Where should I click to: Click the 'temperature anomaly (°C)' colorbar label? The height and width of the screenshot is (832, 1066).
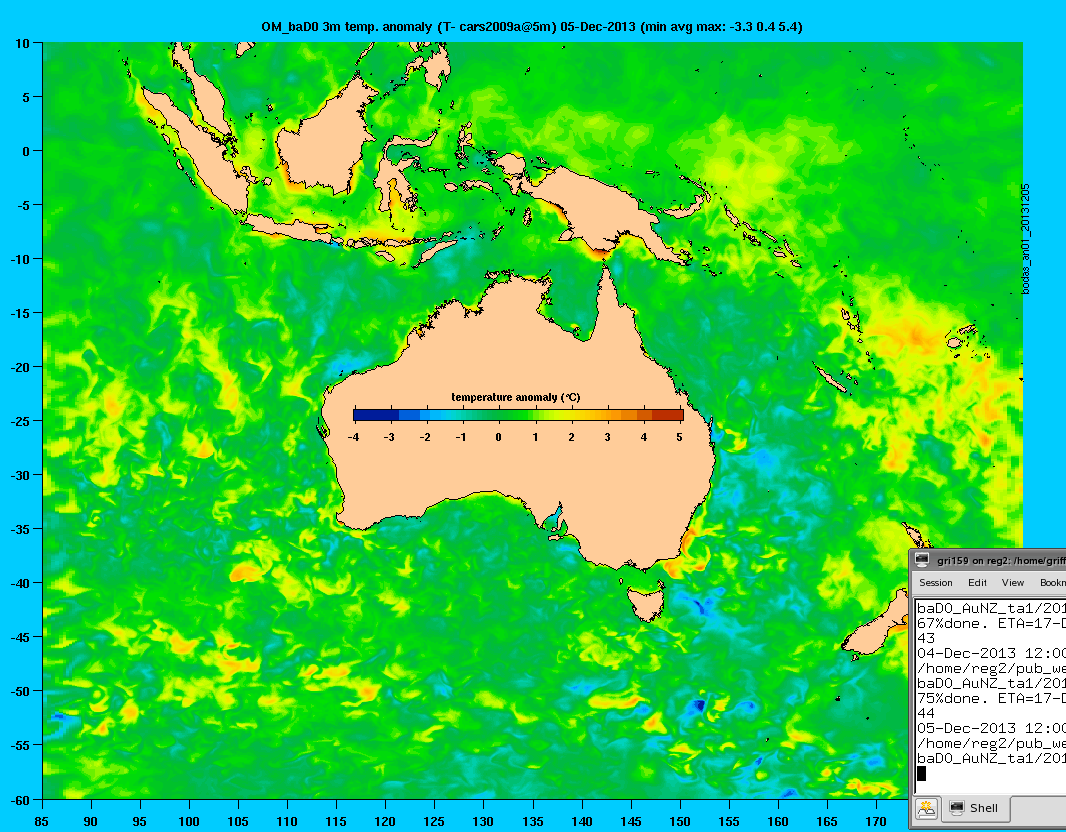[x=515, y=398]
